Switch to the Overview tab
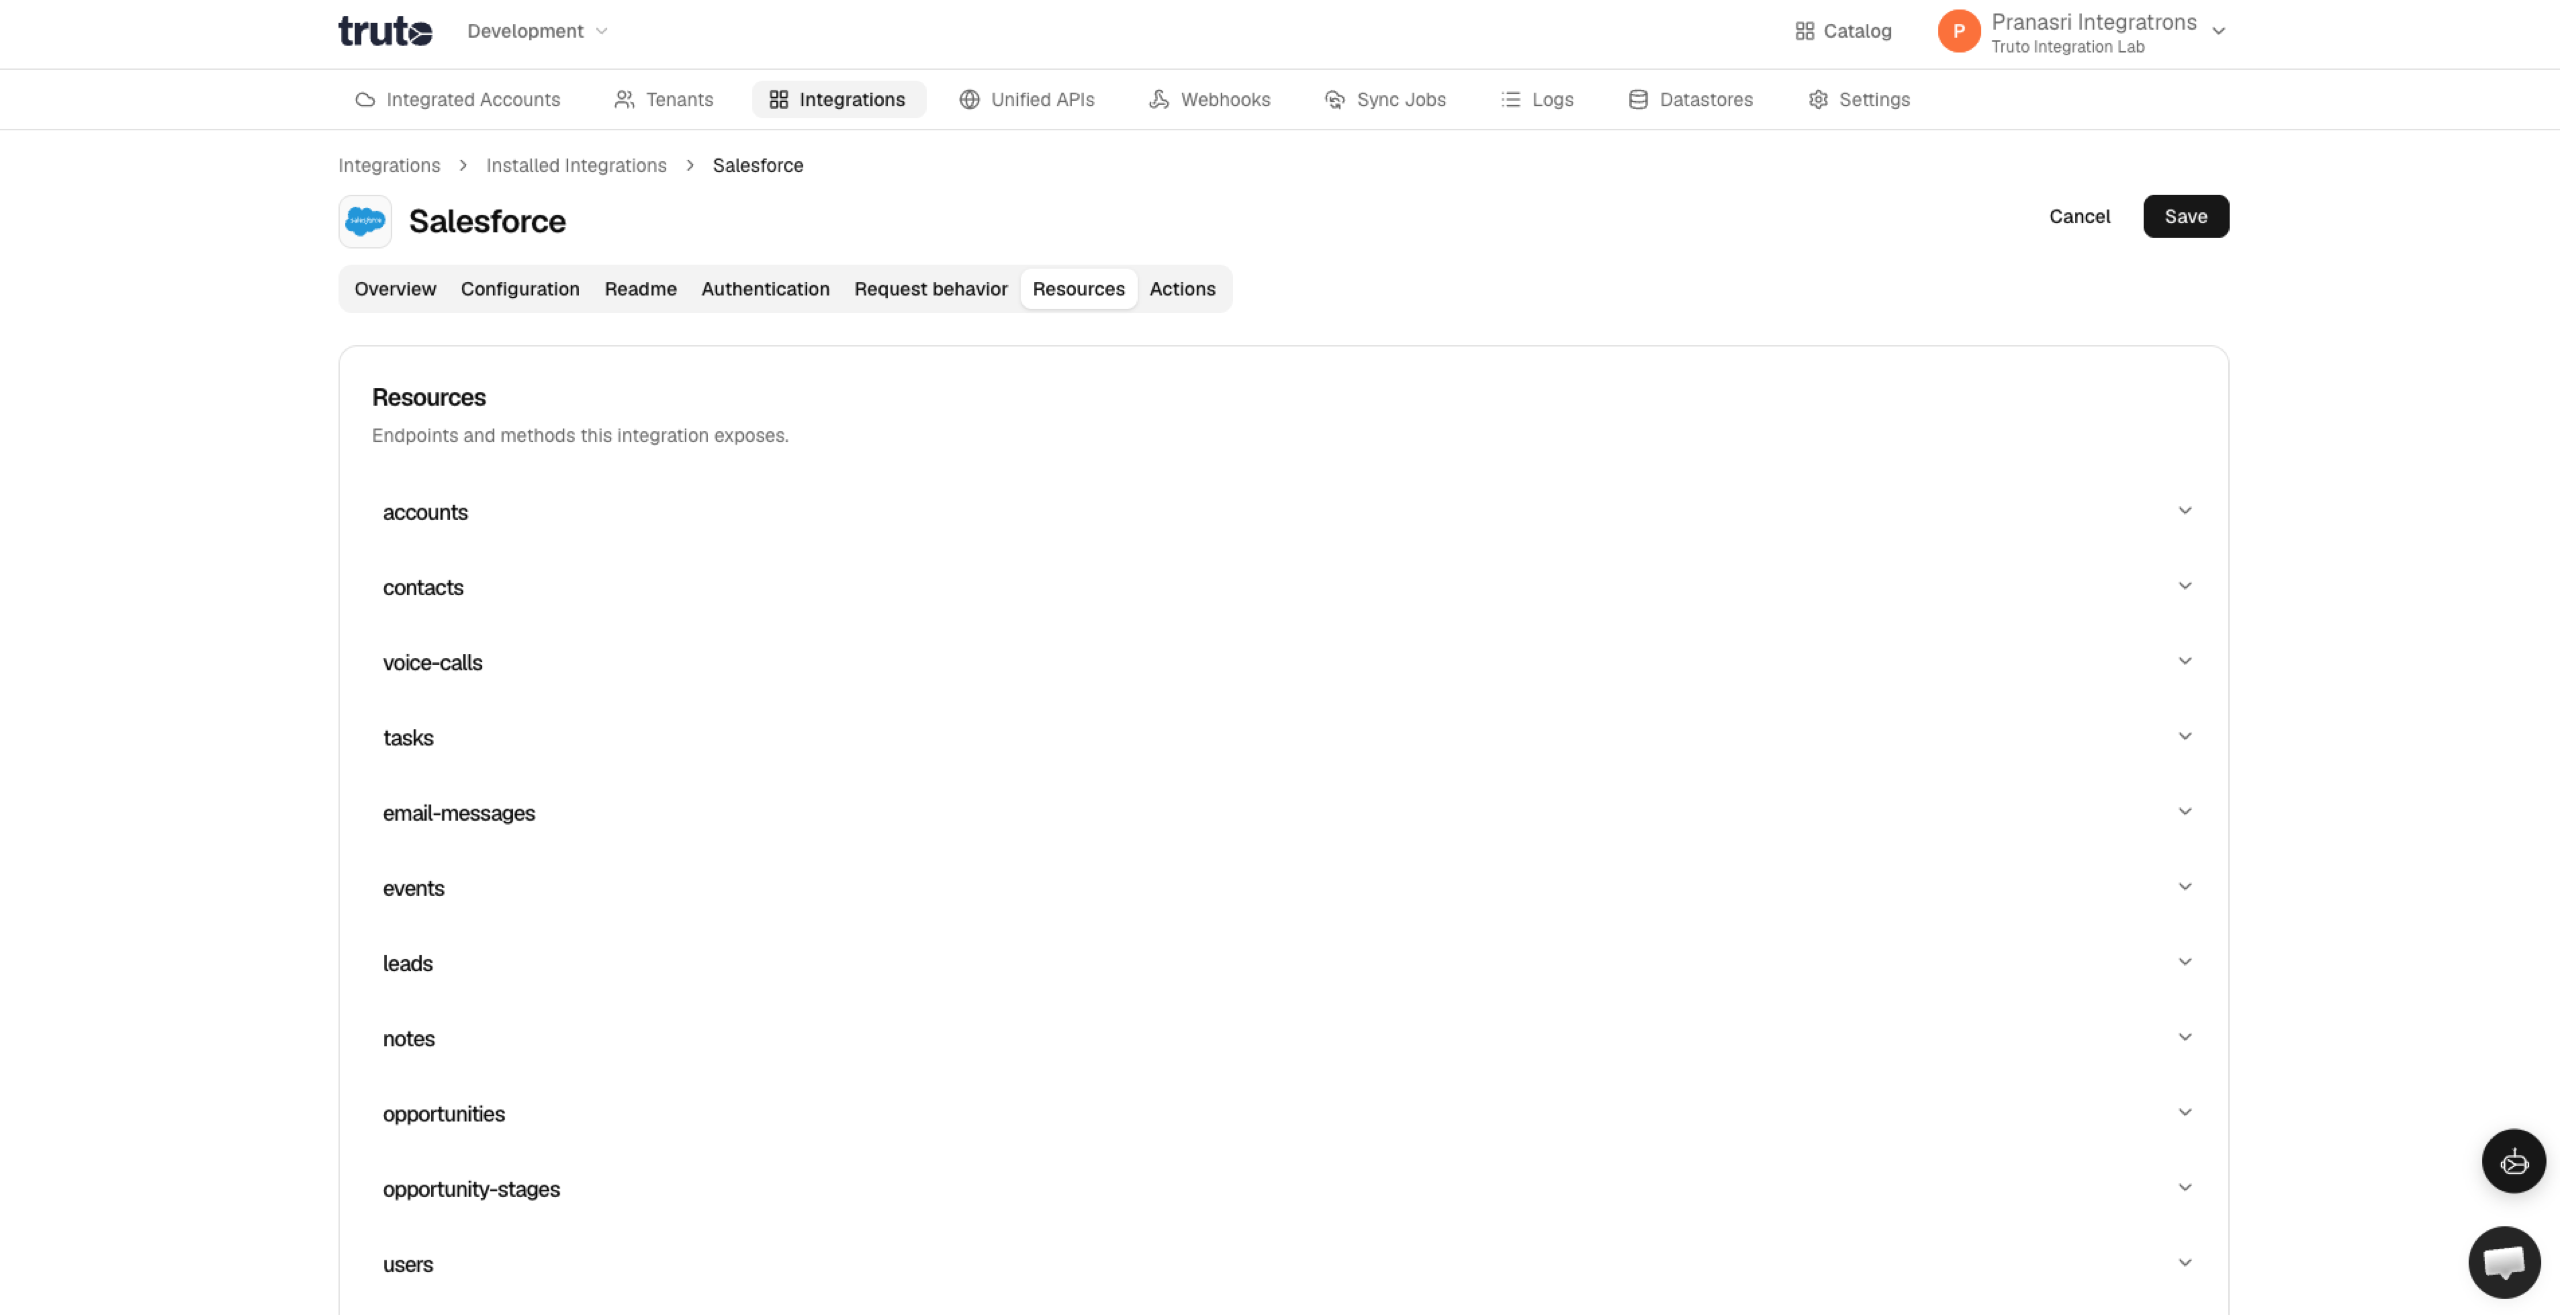The width and height of the screenshot is (2560, 1315). pyautogui.click(x=395, y=289)
